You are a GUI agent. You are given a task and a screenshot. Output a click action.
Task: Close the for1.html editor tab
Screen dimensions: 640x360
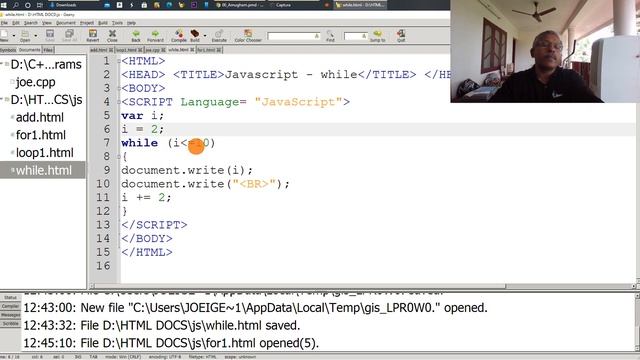coord(219,50)
